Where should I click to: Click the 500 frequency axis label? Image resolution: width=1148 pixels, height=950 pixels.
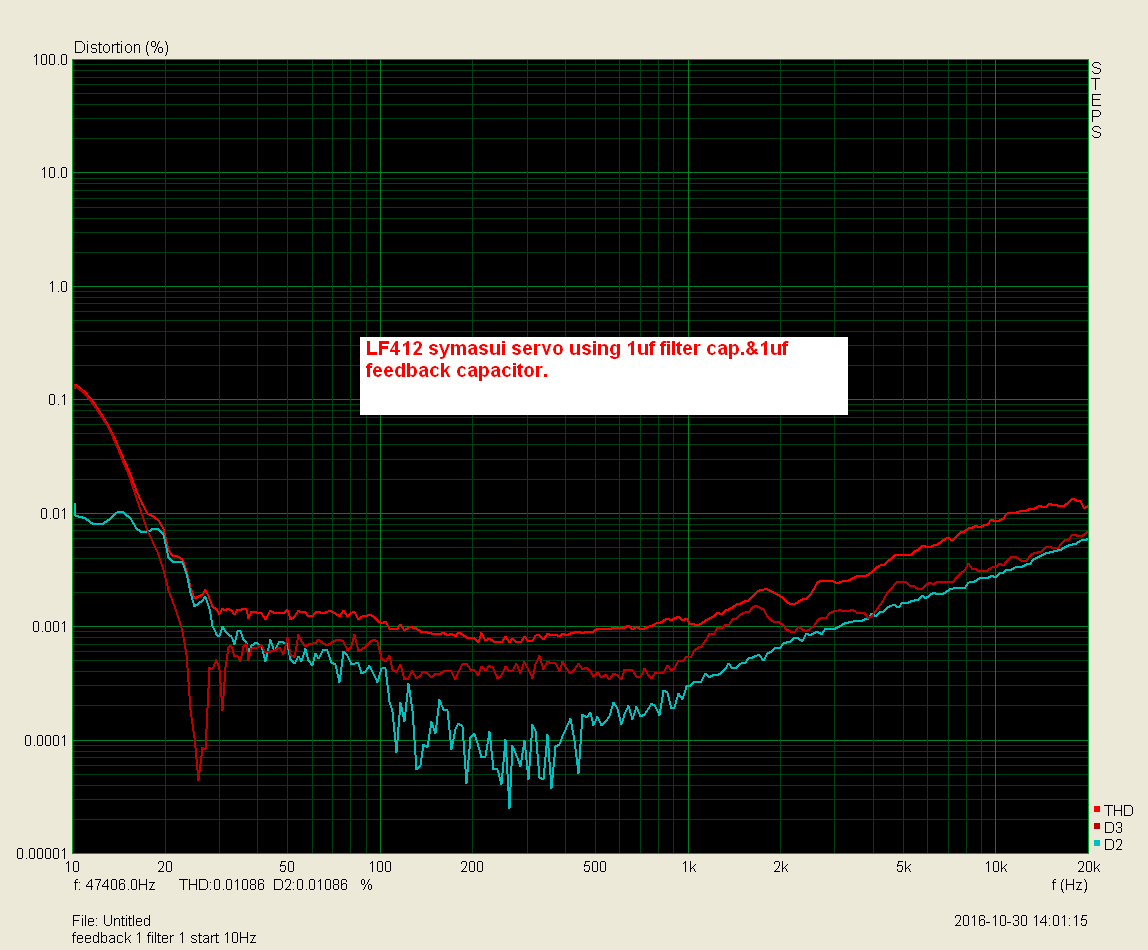[594, 867]
